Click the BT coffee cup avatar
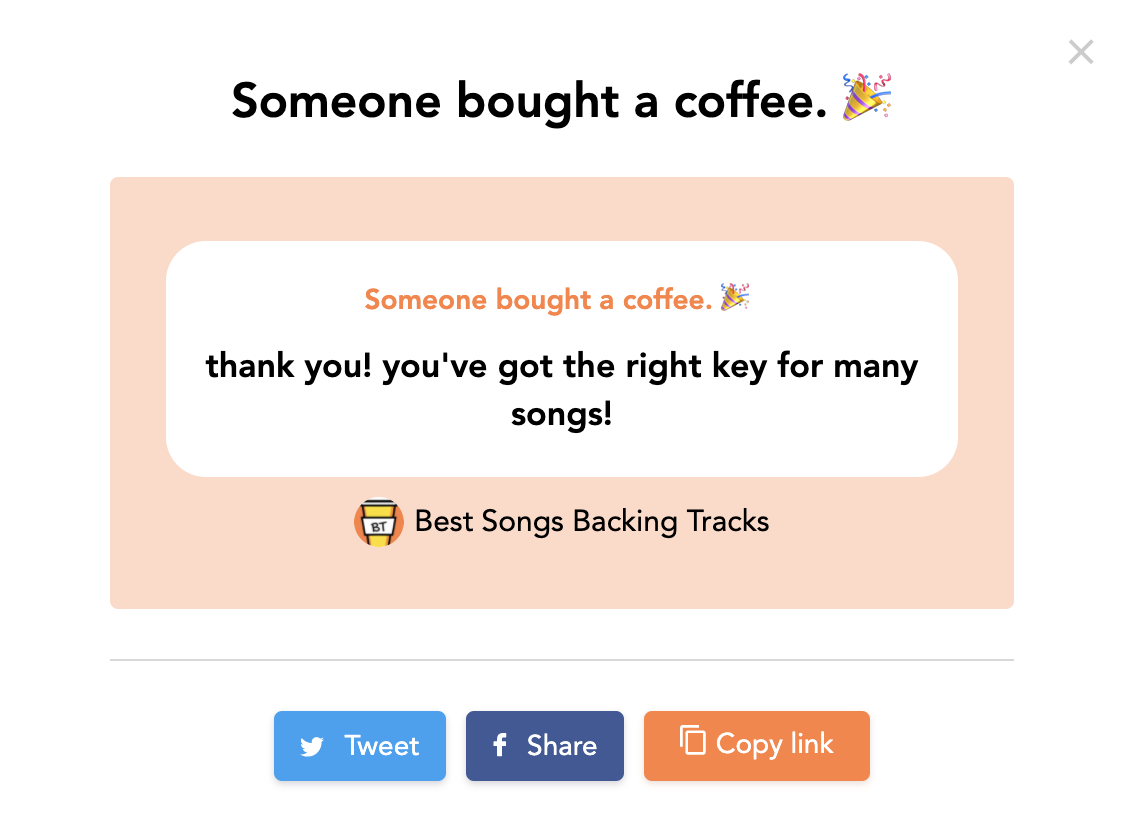Screen dimensions: 1126x814 [x=378, y=523]
